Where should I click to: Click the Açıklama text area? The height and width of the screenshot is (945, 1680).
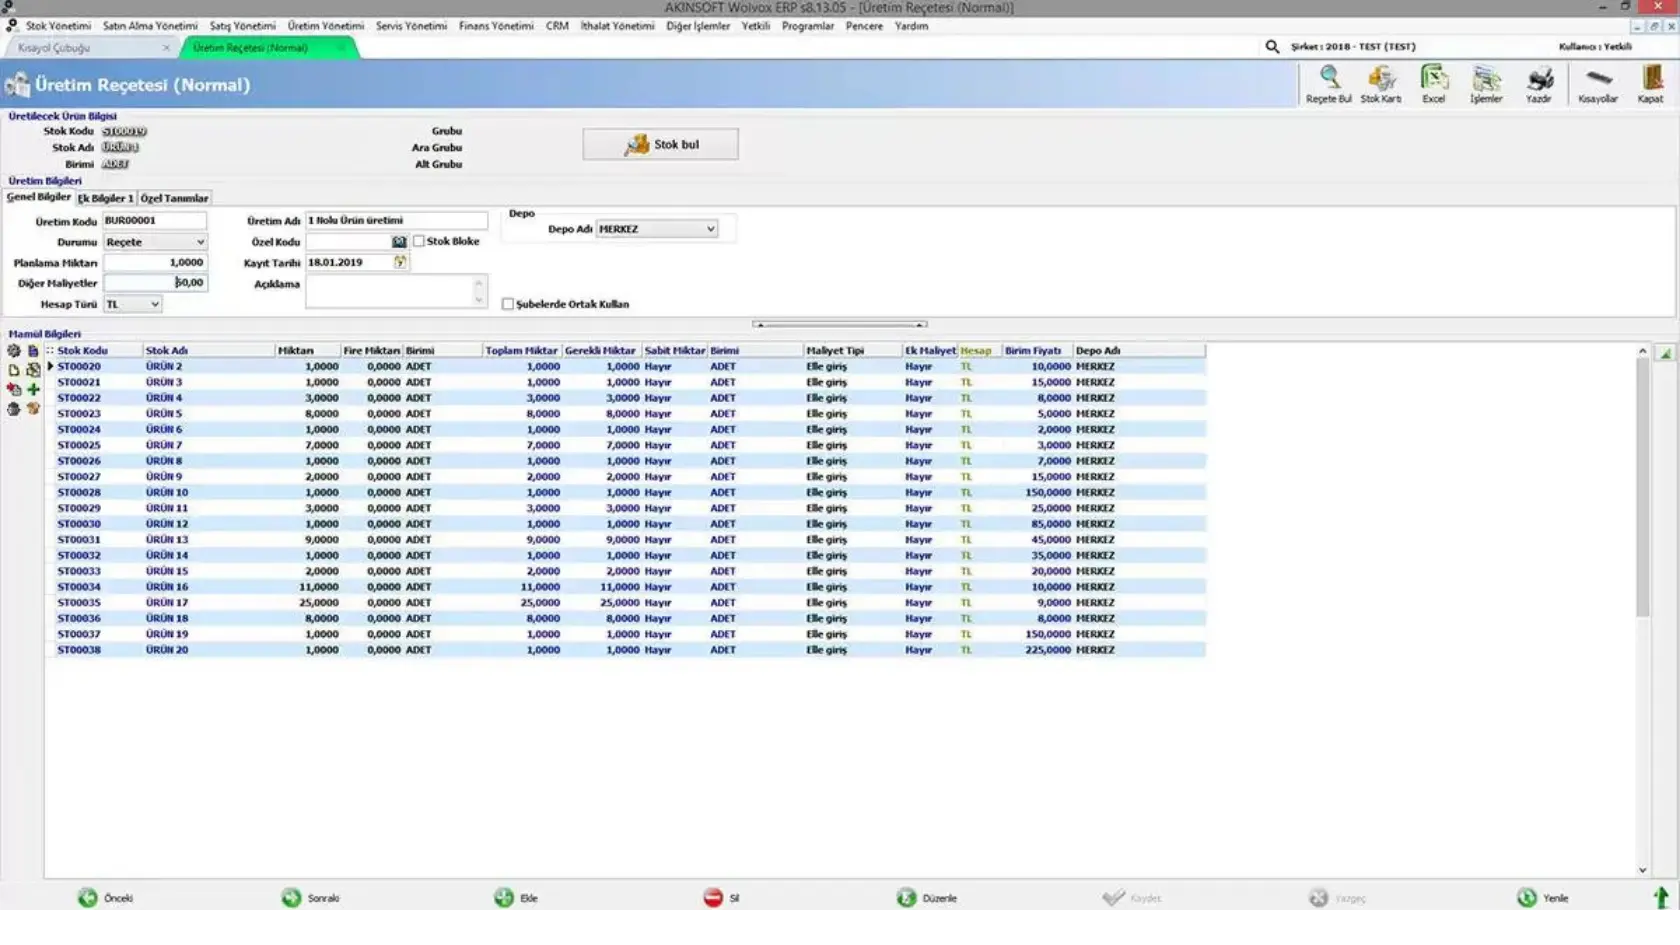point(396,291)
